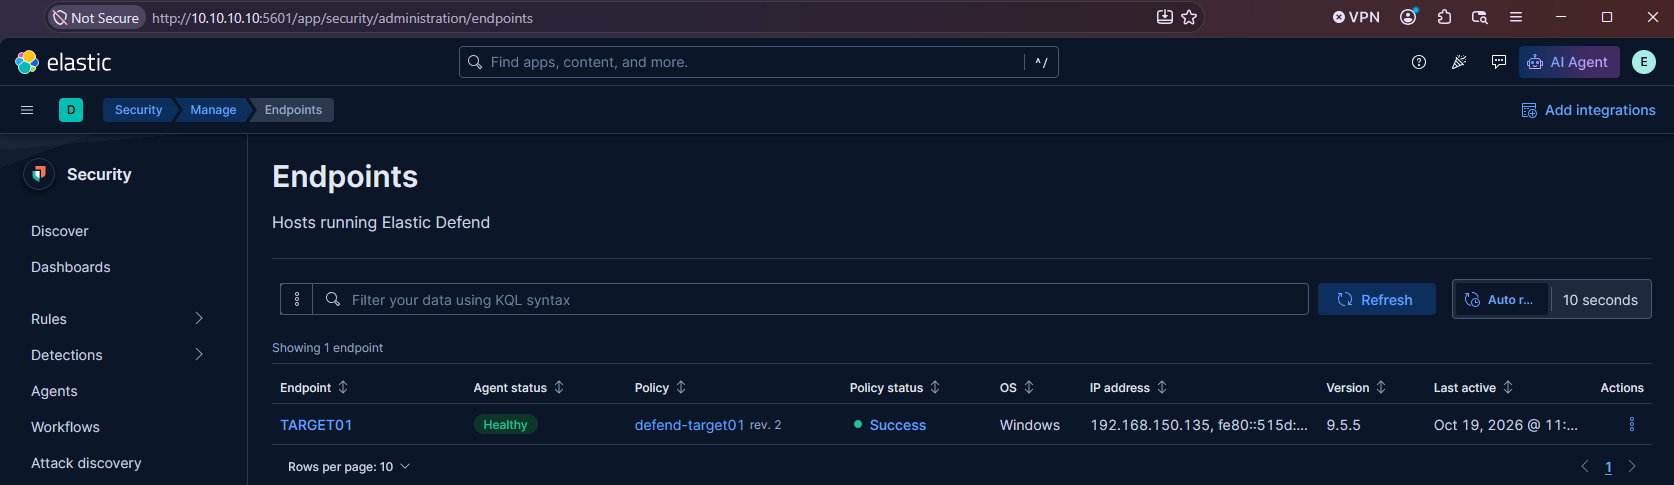Focus the KQL filter input field
The width and height of the screenshot is (1674, 485).
coord(810,299)
